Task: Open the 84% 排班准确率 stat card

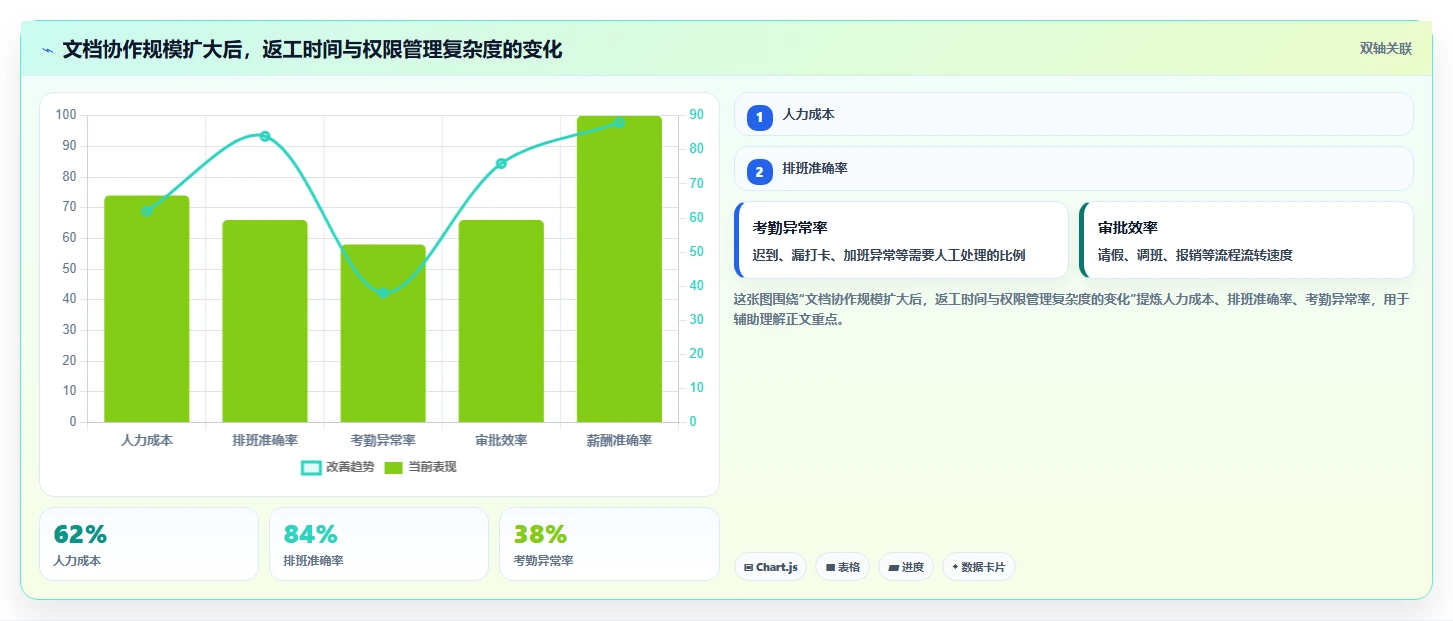Action: [379, 544]
